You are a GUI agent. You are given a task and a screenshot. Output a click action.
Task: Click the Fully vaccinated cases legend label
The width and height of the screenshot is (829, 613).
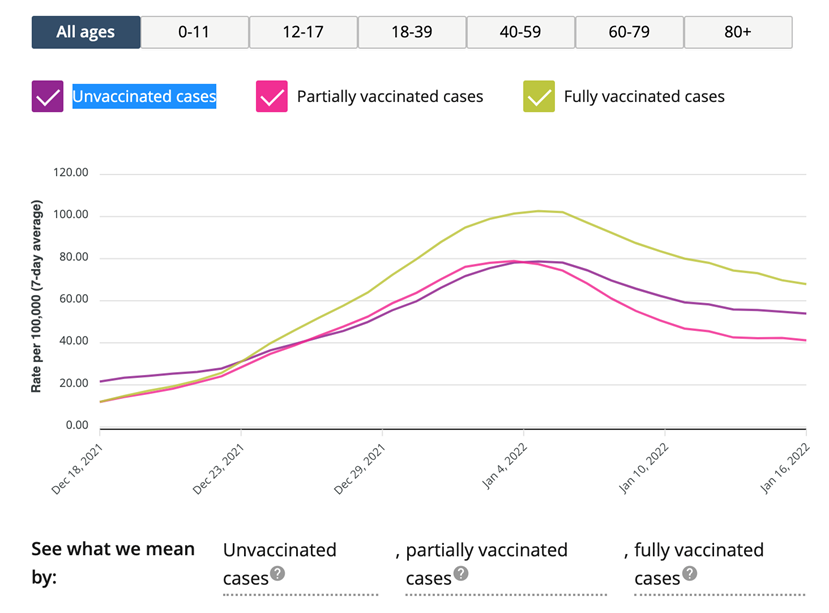coord(644,97)
